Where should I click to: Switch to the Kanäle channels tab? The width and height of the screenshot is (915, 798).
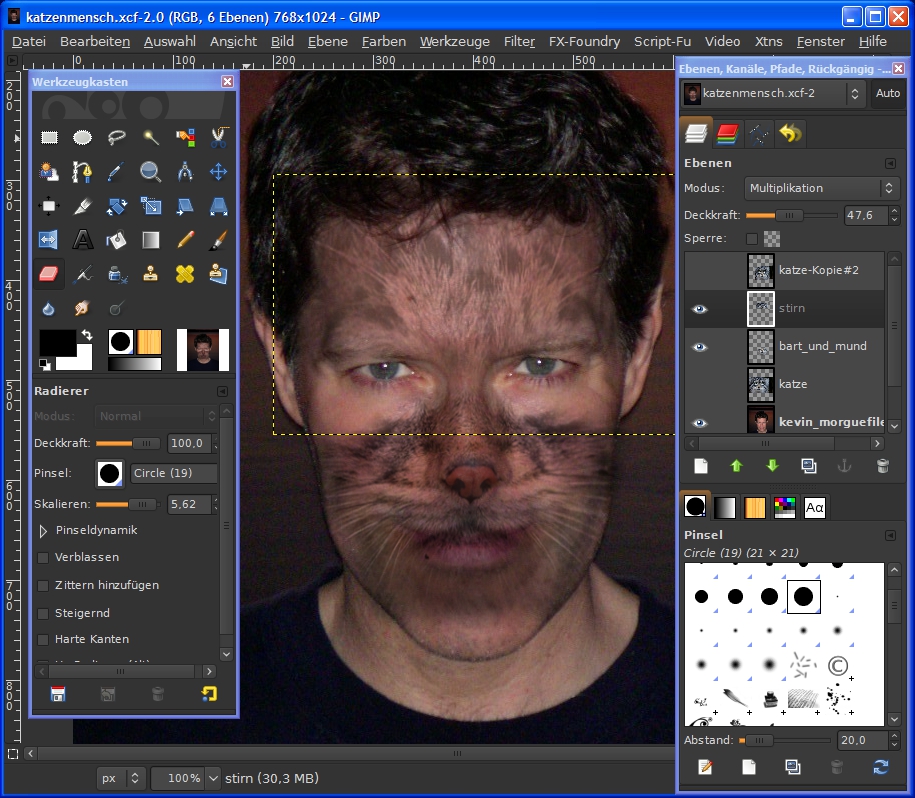(x=727, y=134)
